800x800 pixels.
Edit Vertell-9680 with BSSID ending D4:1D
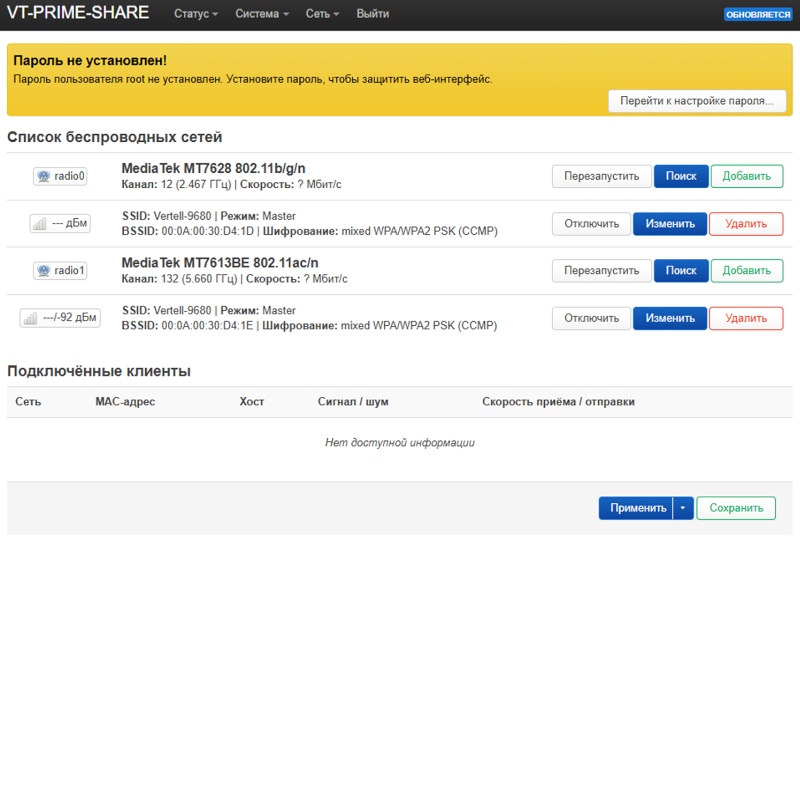(670, 223)
